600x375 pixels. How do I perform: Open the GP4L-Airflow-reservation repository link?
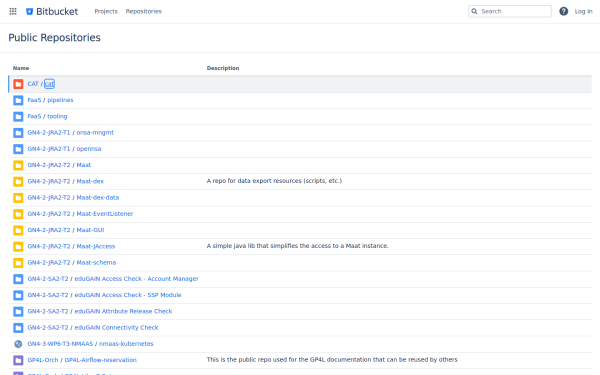[x=101, y=360]
